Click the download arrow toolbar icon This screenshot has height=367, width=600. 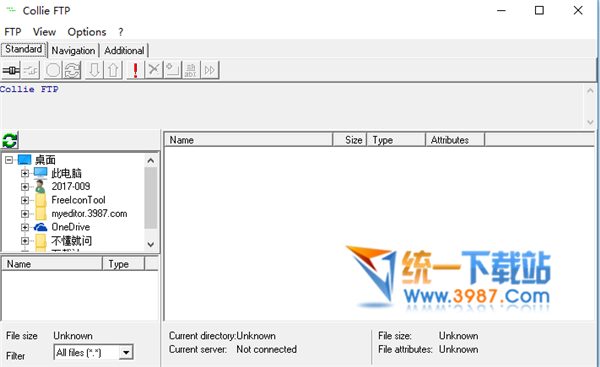[x=94, y=70]
